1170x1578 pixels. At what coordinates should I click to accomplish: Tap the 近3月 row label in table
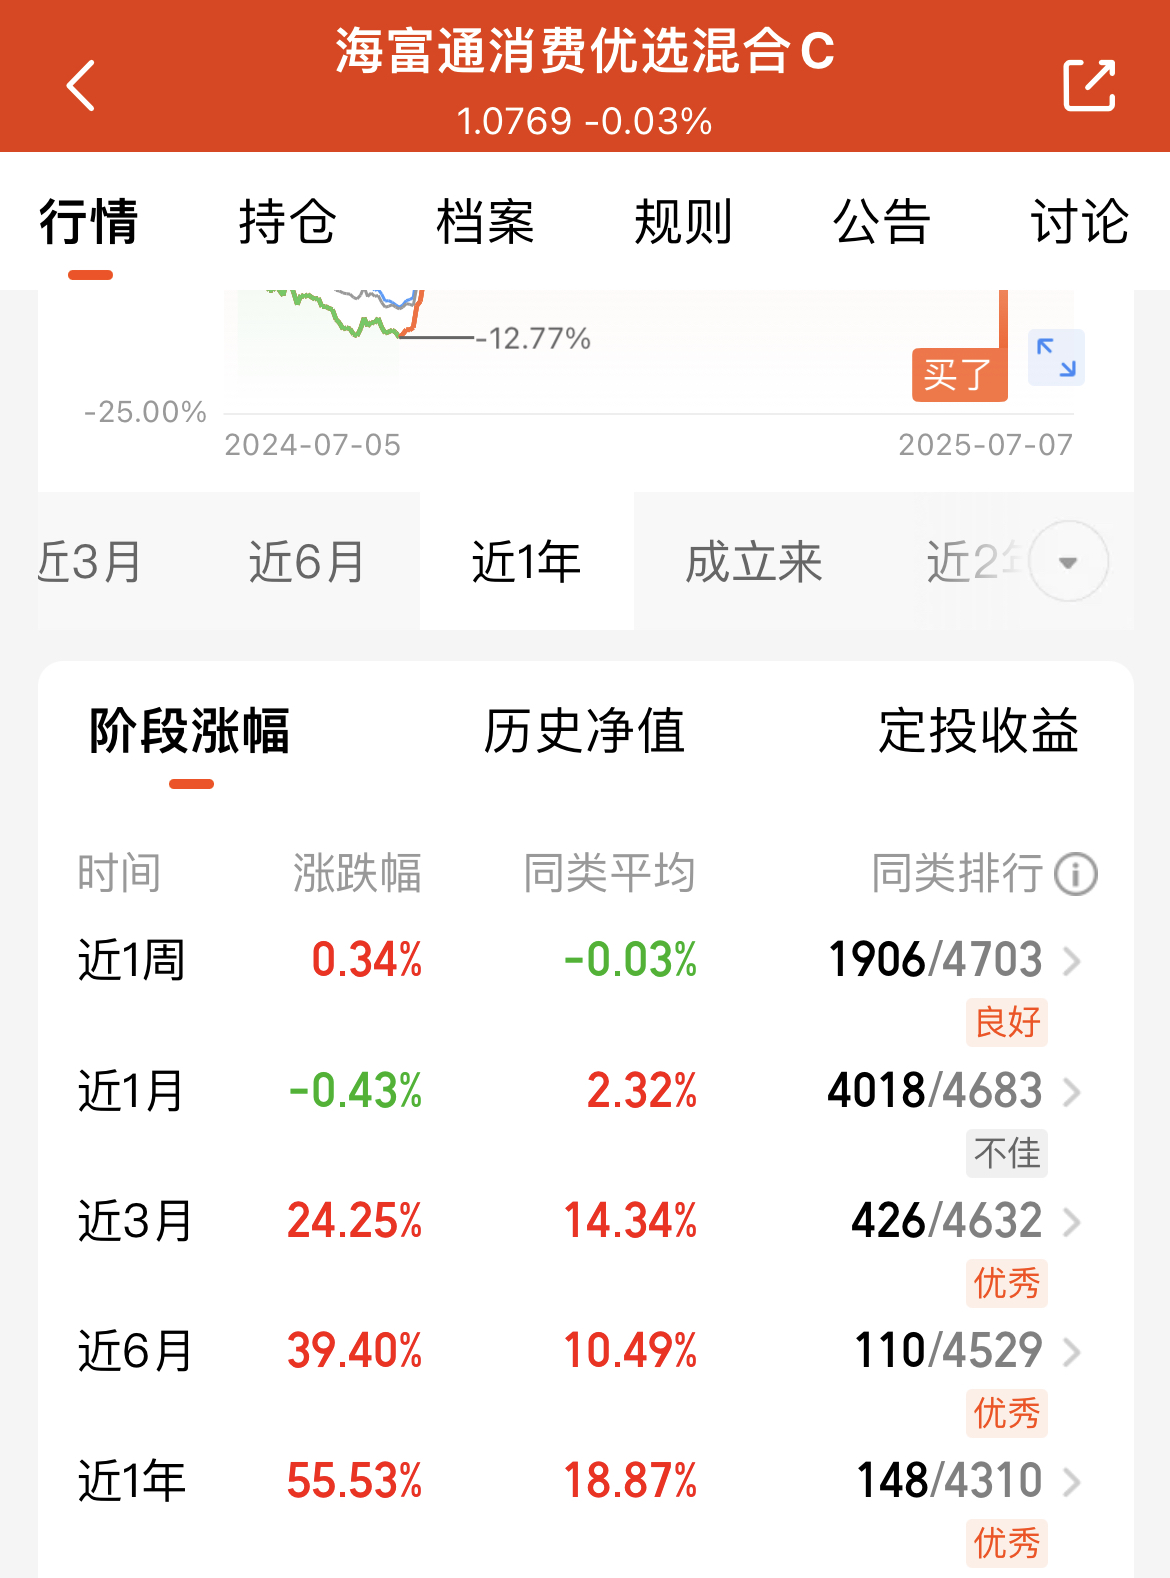(x=135, y=1220)
